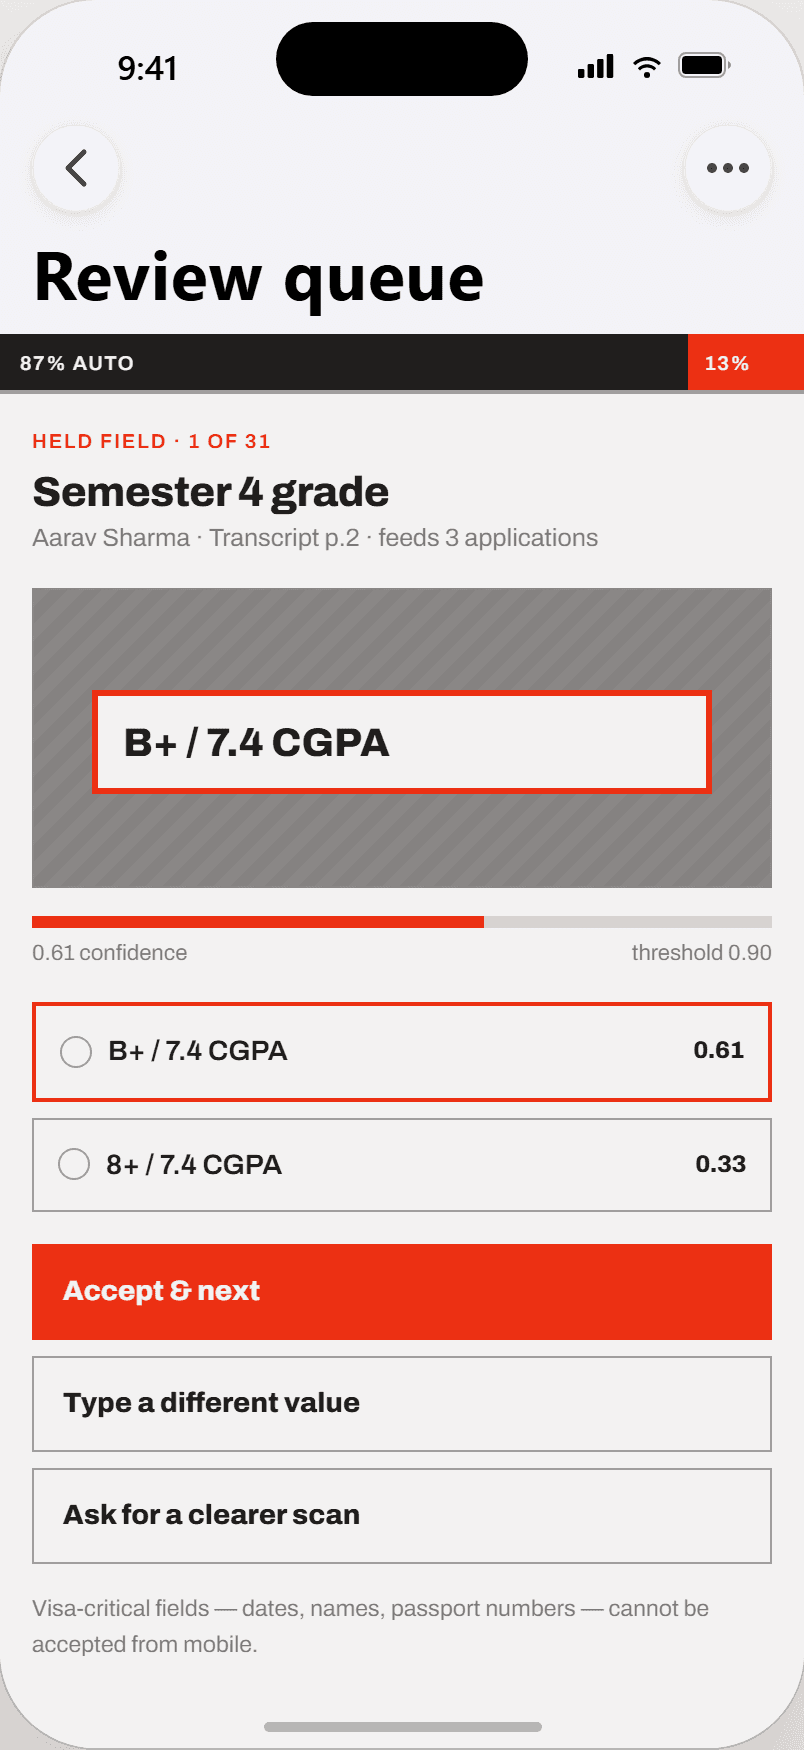
Task: Click the 87% AUTO bar segment
Action: pos(344,362)
